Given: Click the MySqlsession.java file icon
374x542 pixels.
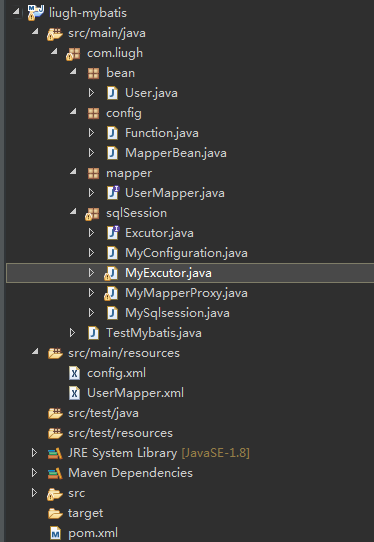Looking at the screenshot, I should 112,313.
